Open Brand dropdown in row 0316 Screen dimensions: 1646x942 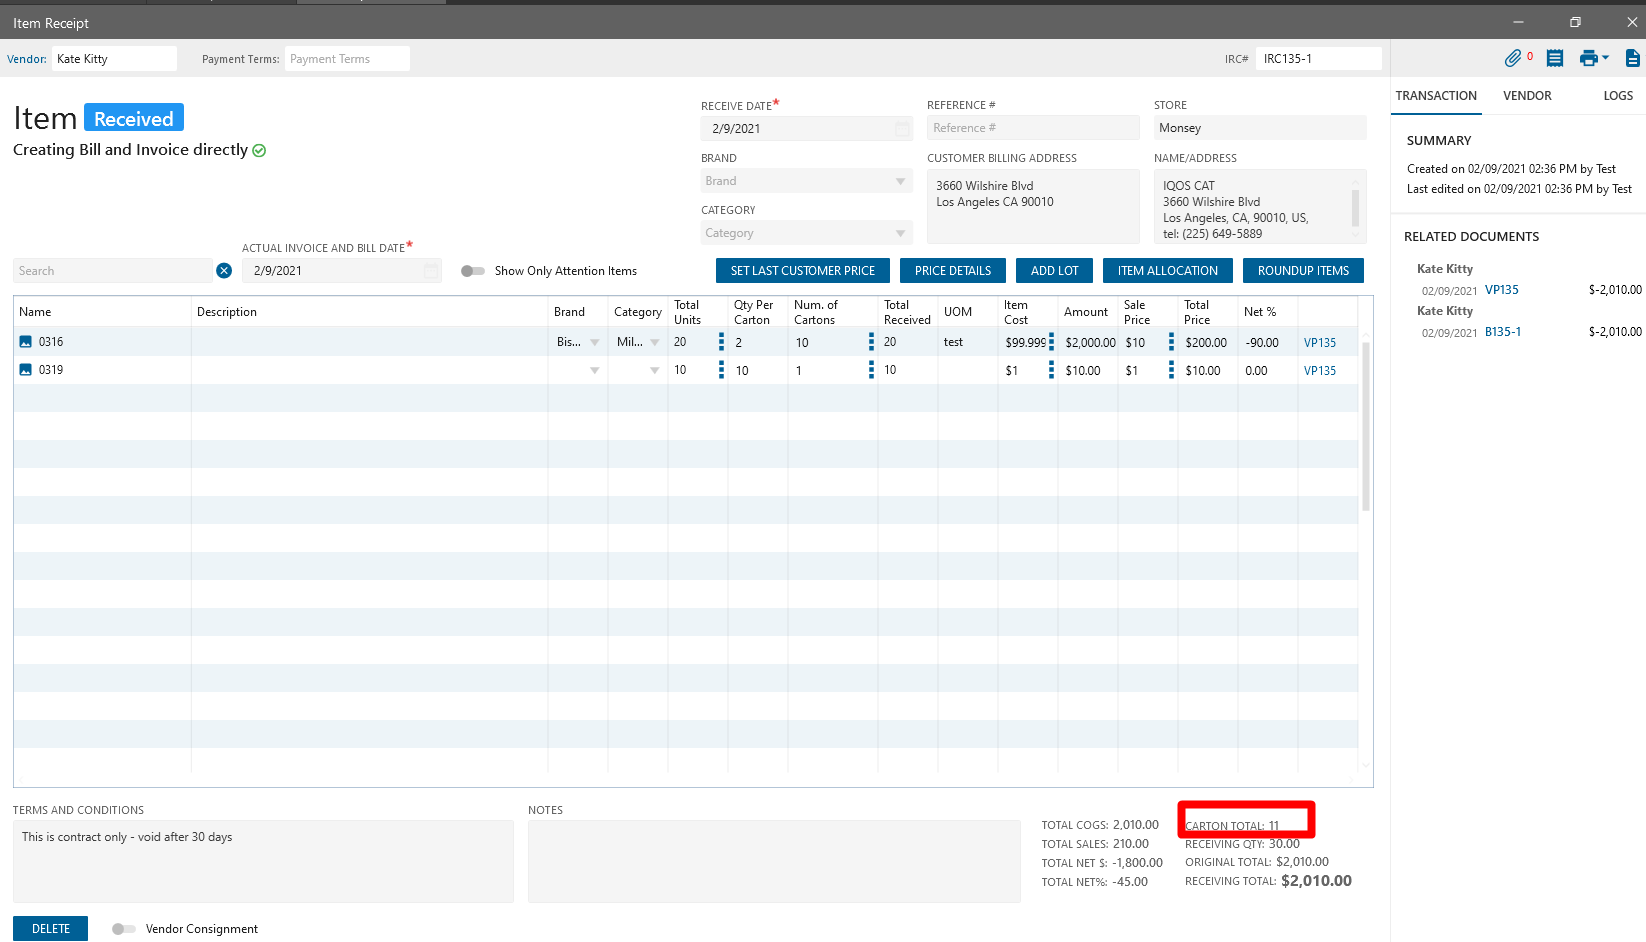point(594,342)
